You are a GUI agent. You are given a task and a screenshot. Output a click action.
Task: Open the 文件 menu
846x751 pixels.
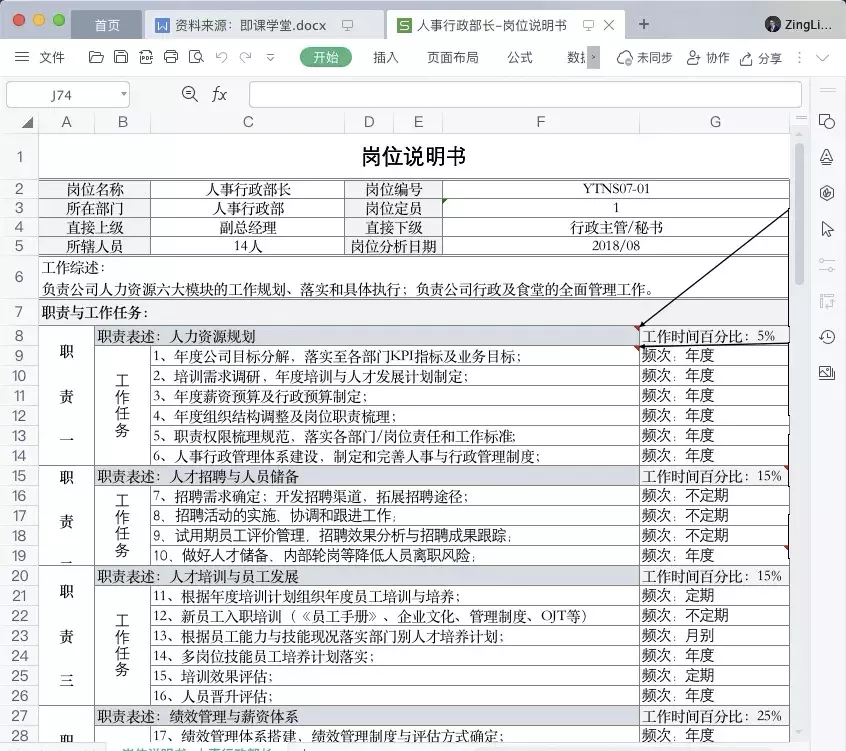click(x=41, y=58)
